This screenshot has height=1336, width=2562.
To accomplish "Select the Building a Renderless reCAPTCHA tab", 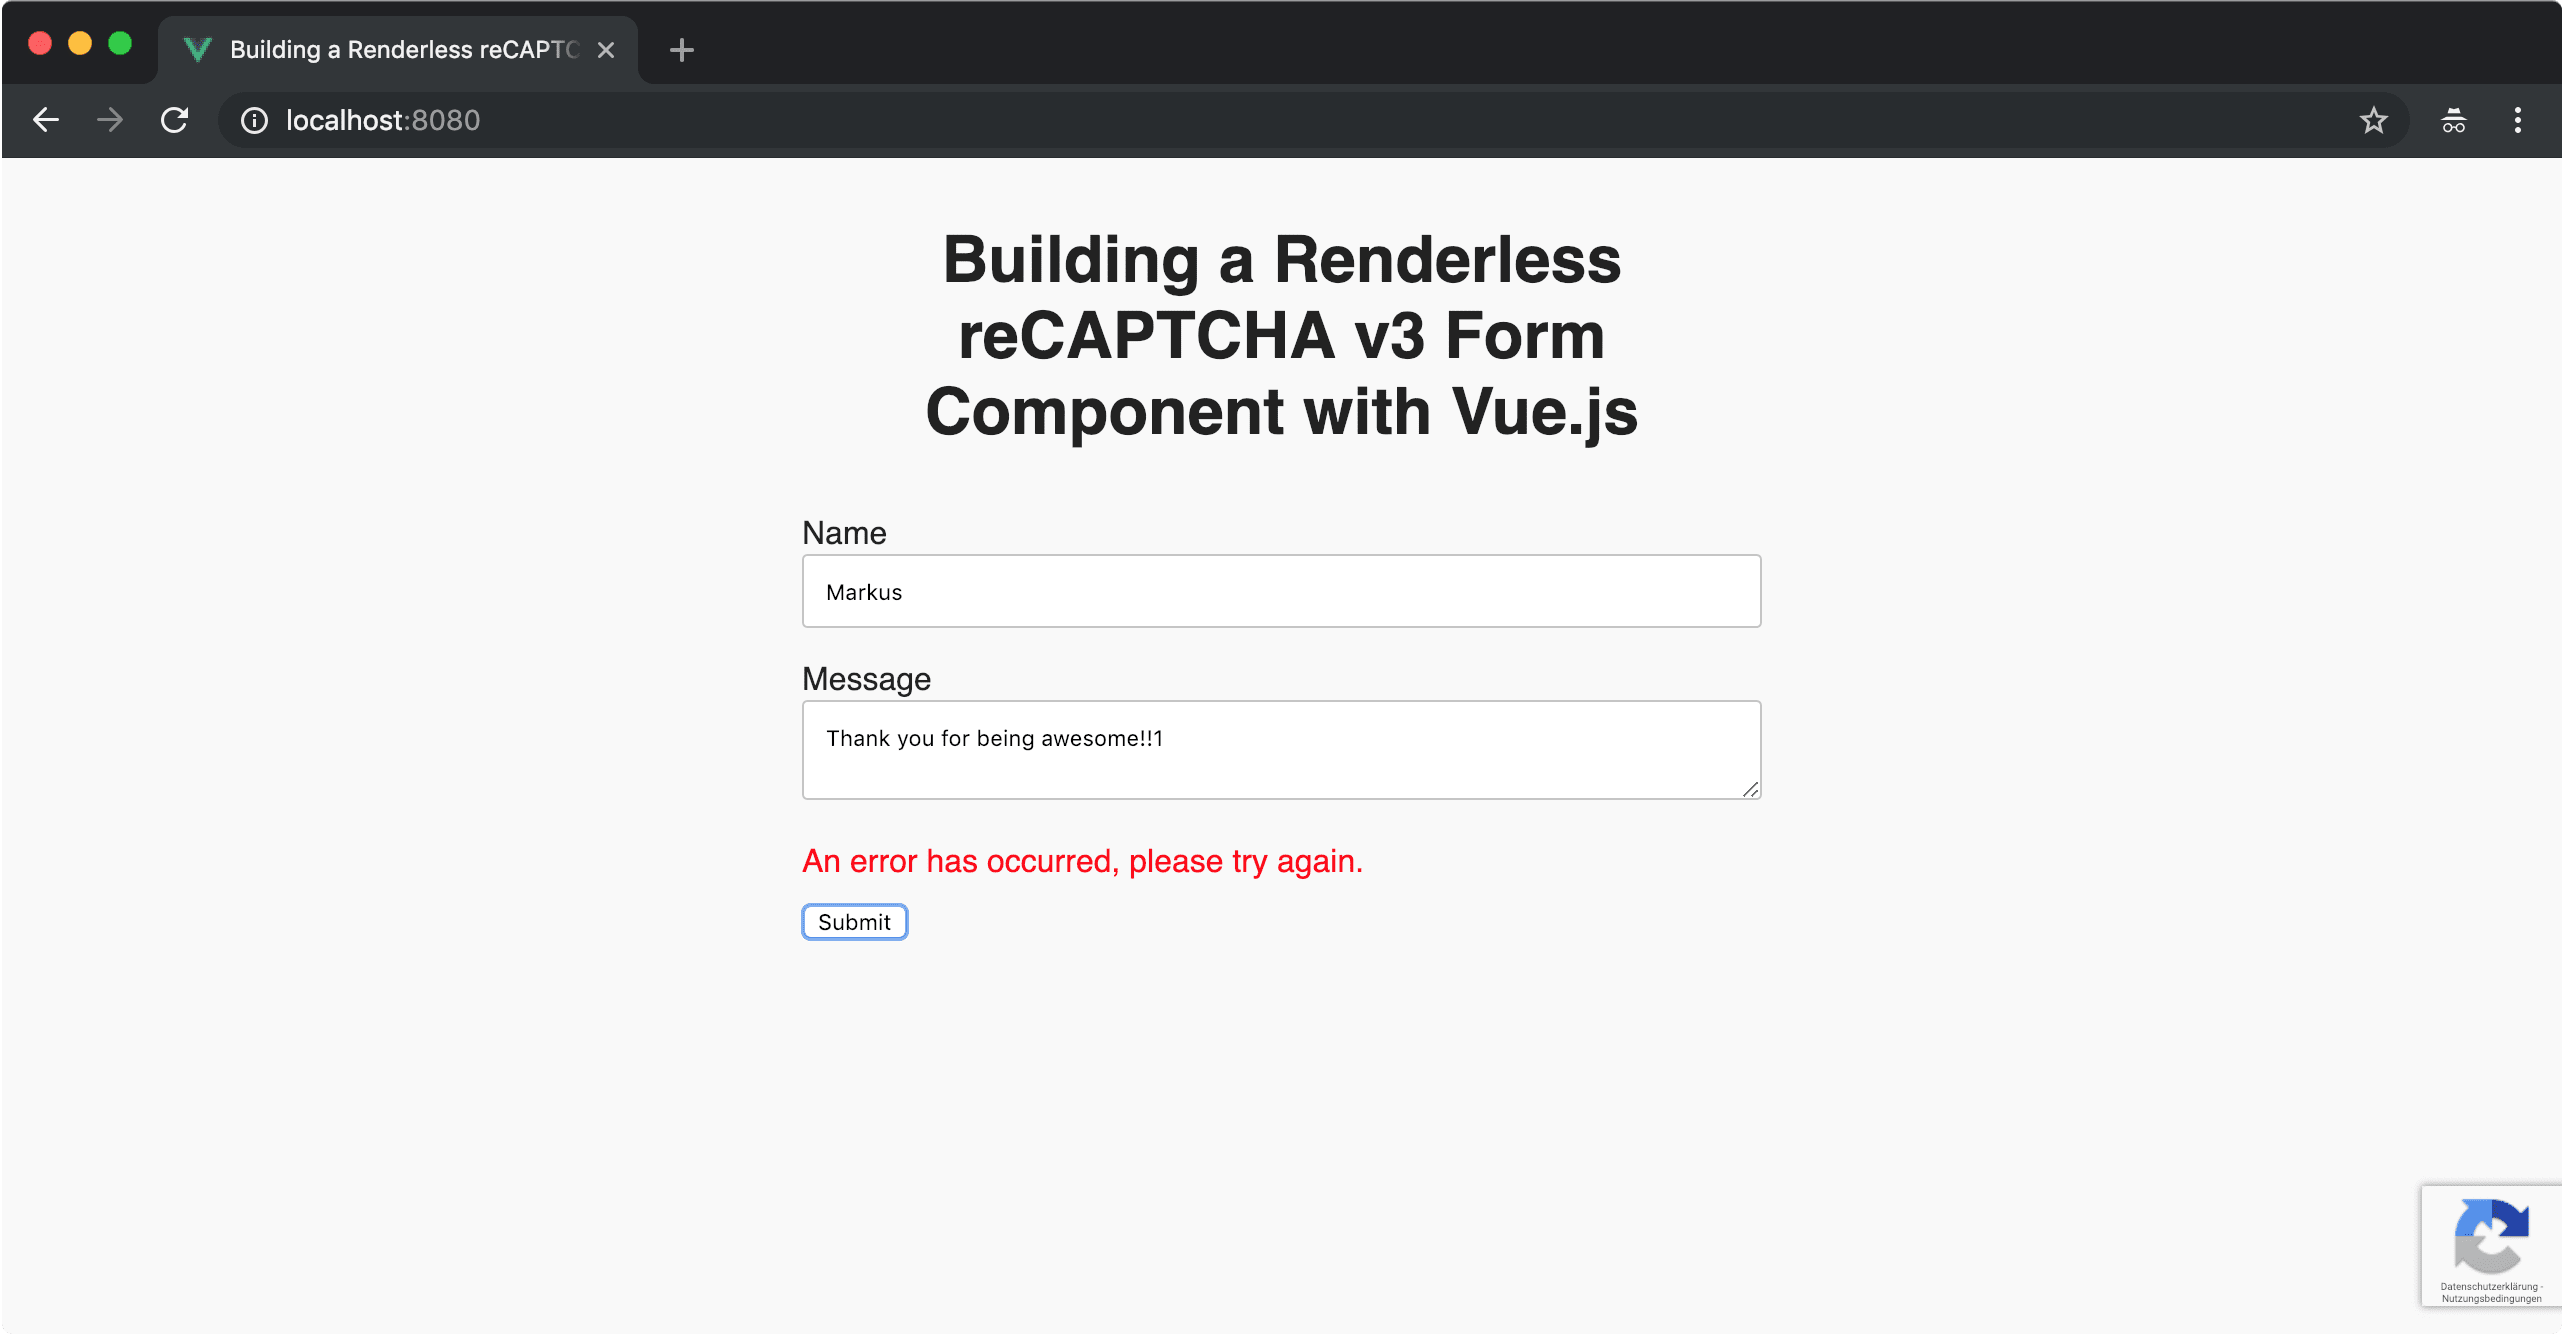I will point(404,50).
